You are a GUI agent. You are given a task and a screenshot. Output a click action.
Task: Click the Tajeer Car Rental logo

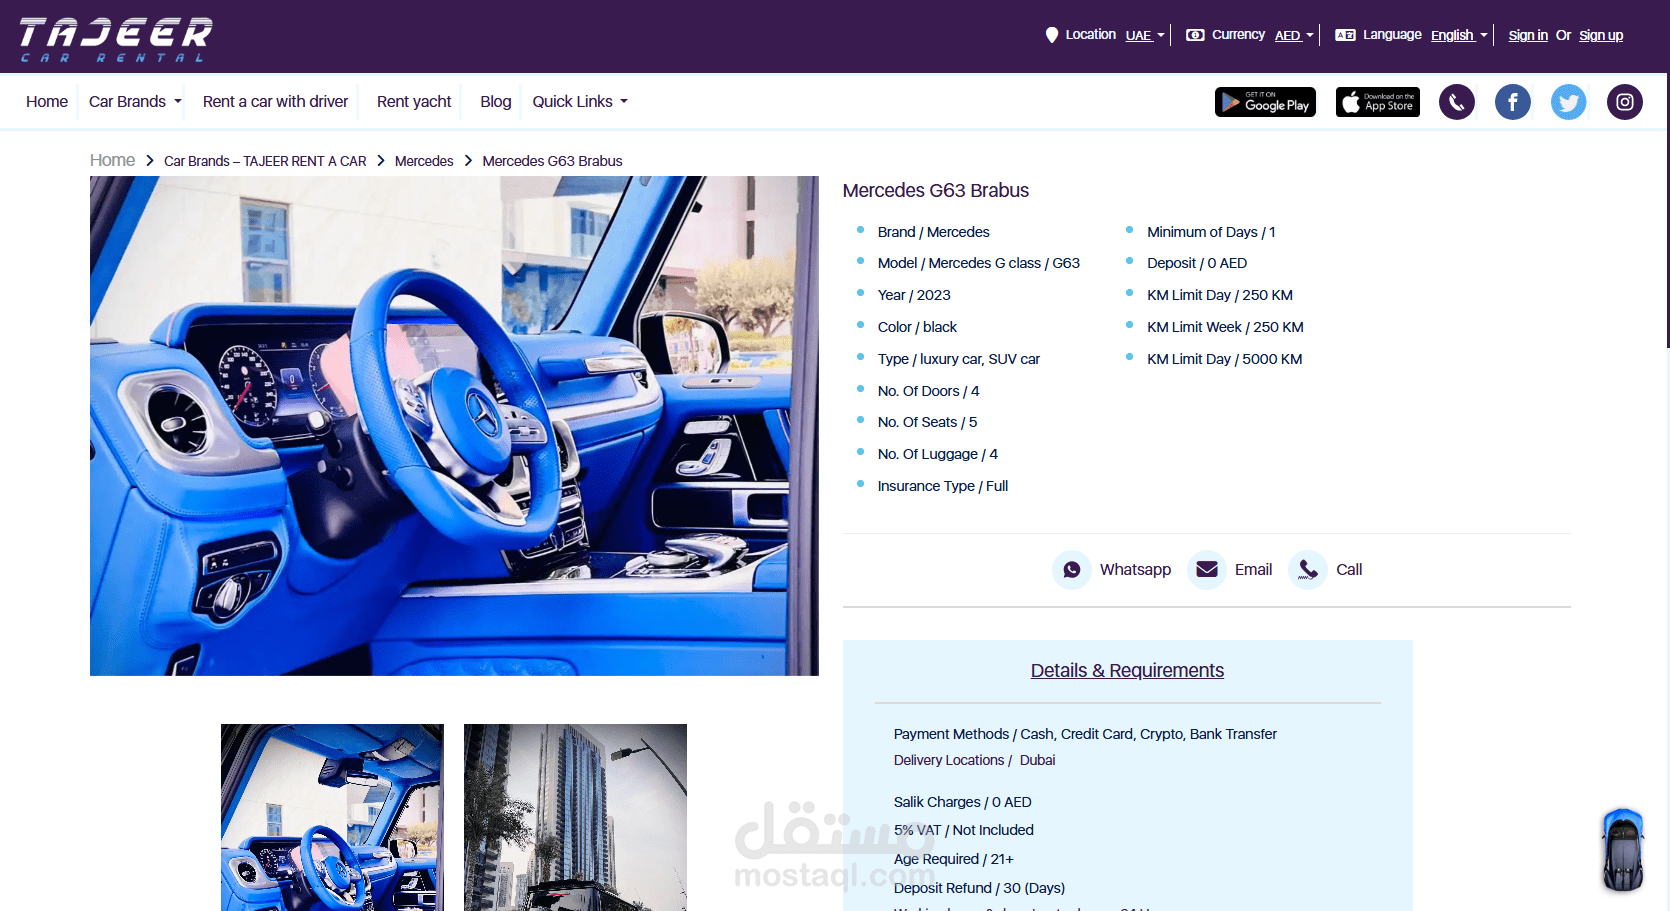pos(116,39)
